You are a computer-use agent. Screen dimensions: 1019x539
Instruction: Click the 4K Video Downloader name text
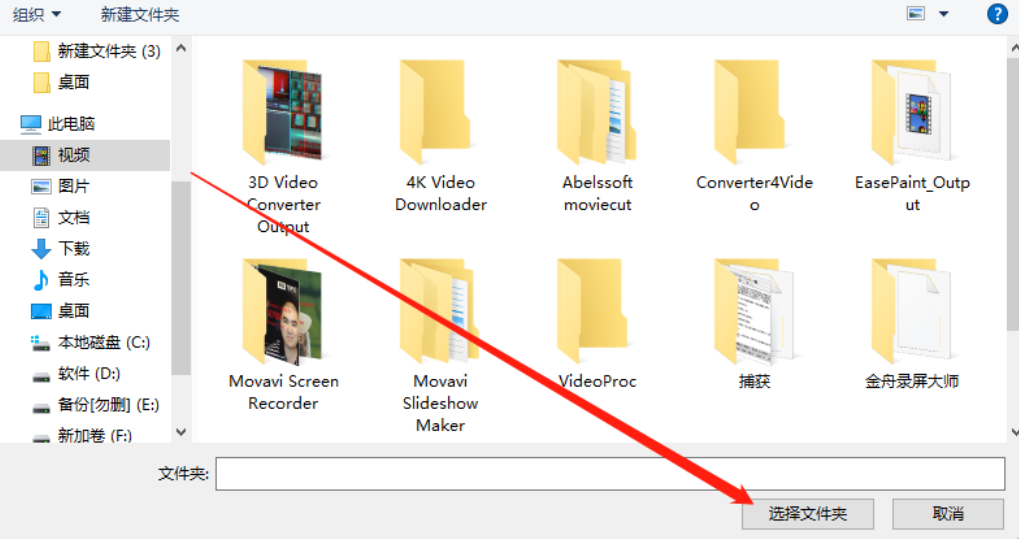(x=441, y=193)
